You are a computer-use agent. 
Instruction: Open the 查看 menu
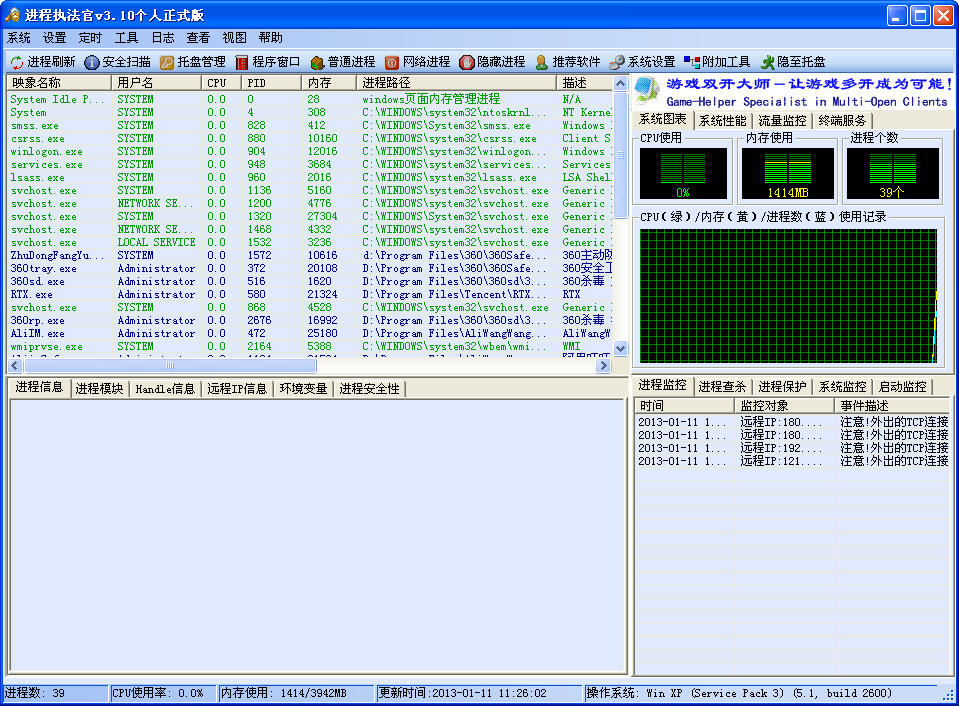[198, 38]
